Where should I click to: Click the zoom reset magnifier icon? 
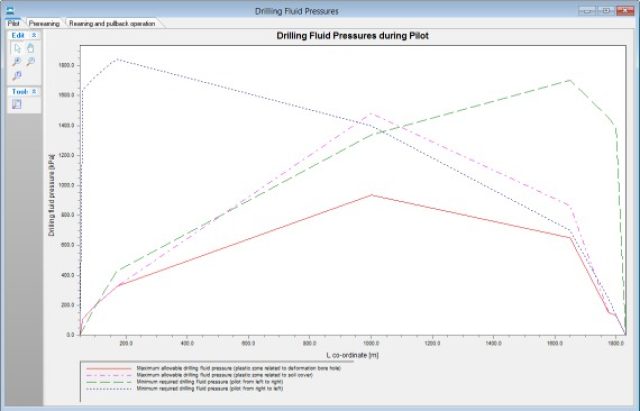17,75
